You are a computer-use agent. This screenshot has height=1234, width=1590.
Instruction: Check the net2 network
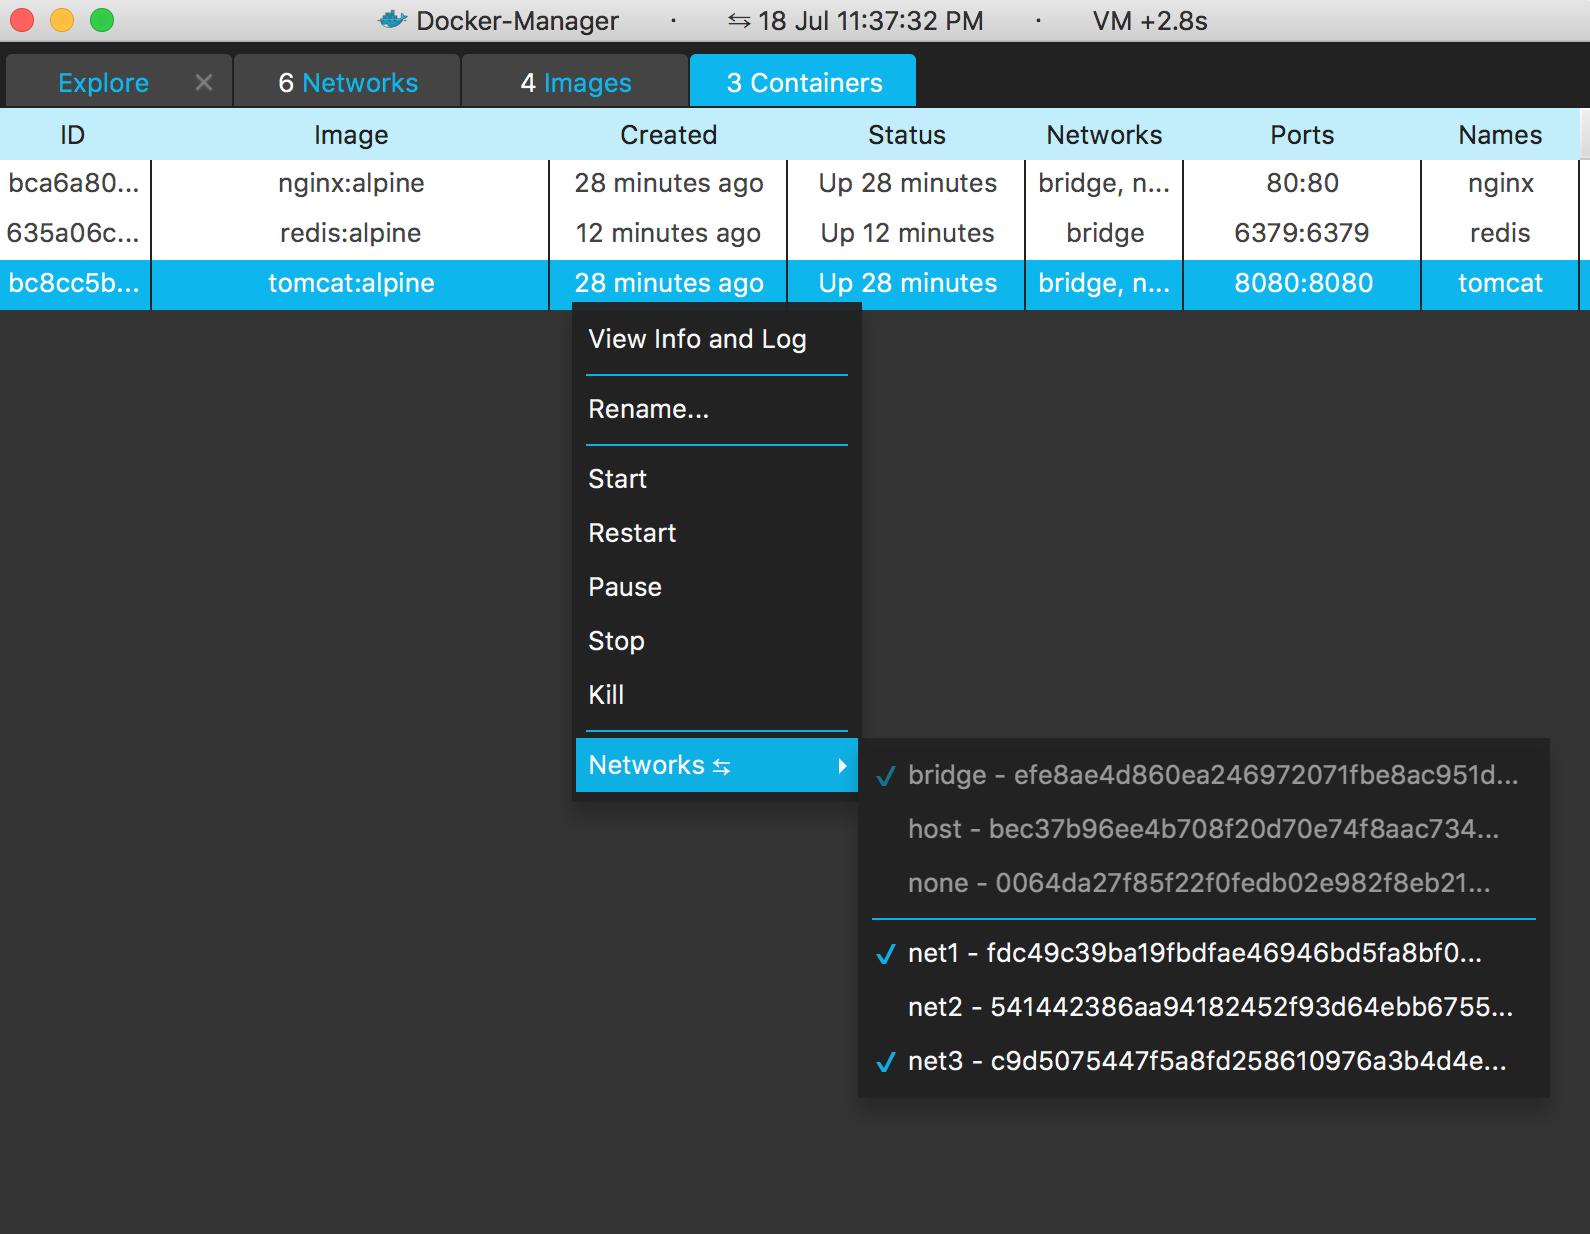1204,1007
